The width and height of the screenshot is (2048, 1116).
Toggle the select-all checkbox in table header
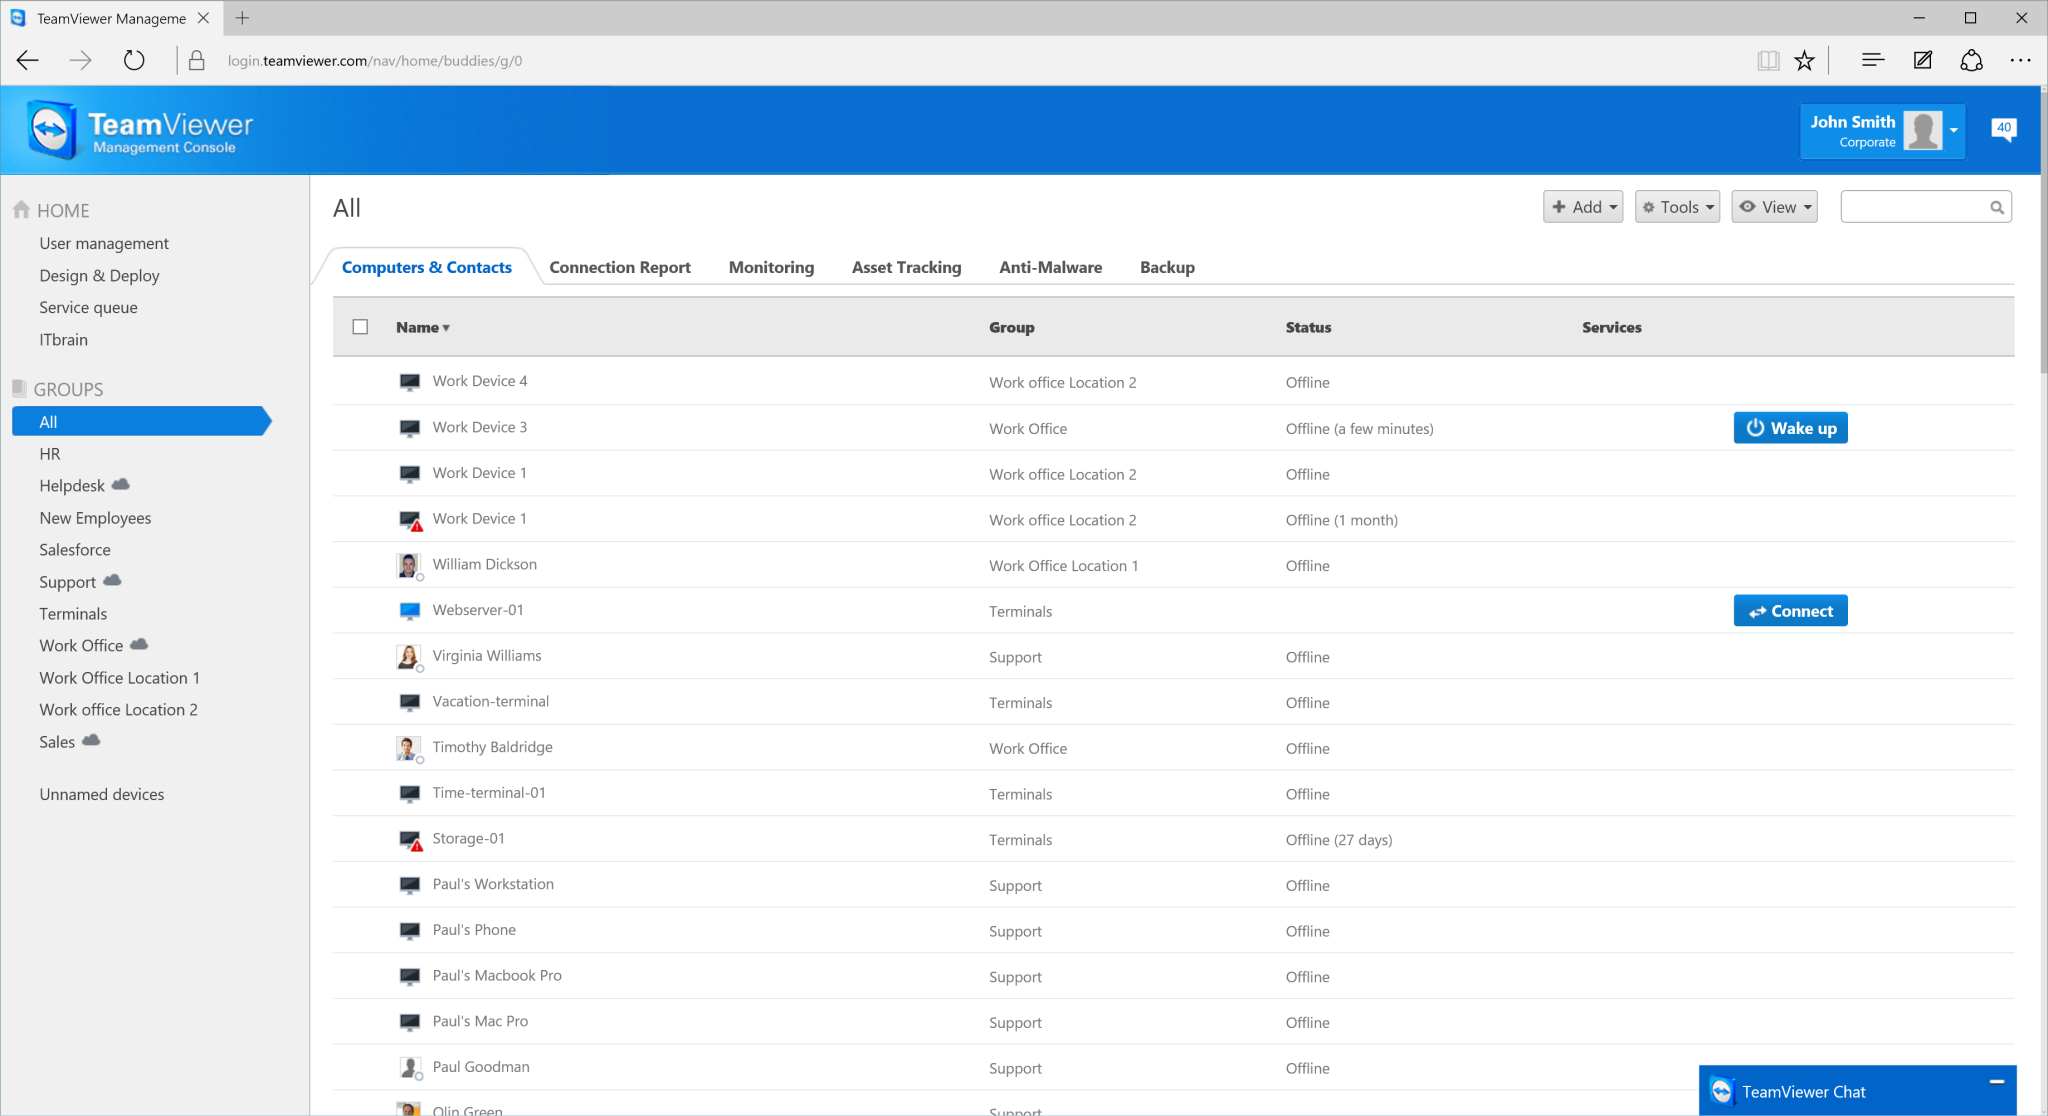[360, 327]
